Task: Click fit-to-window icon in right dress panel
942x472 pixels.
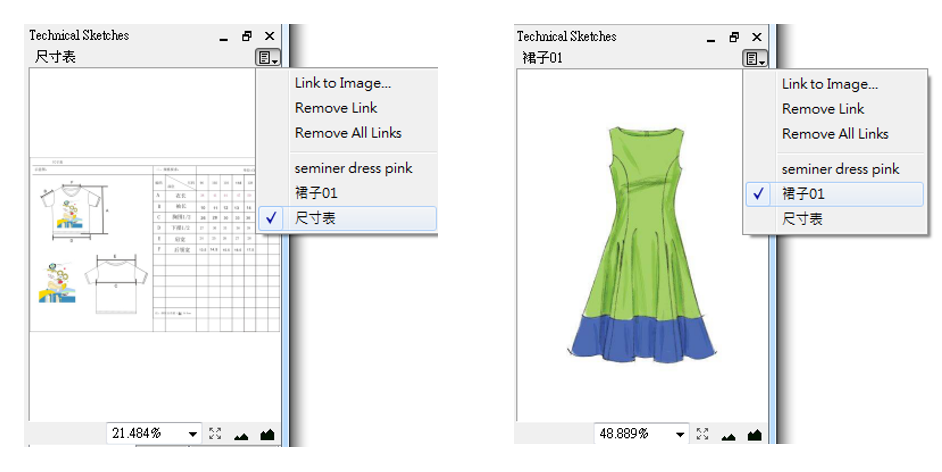Action: click(703, 434)
